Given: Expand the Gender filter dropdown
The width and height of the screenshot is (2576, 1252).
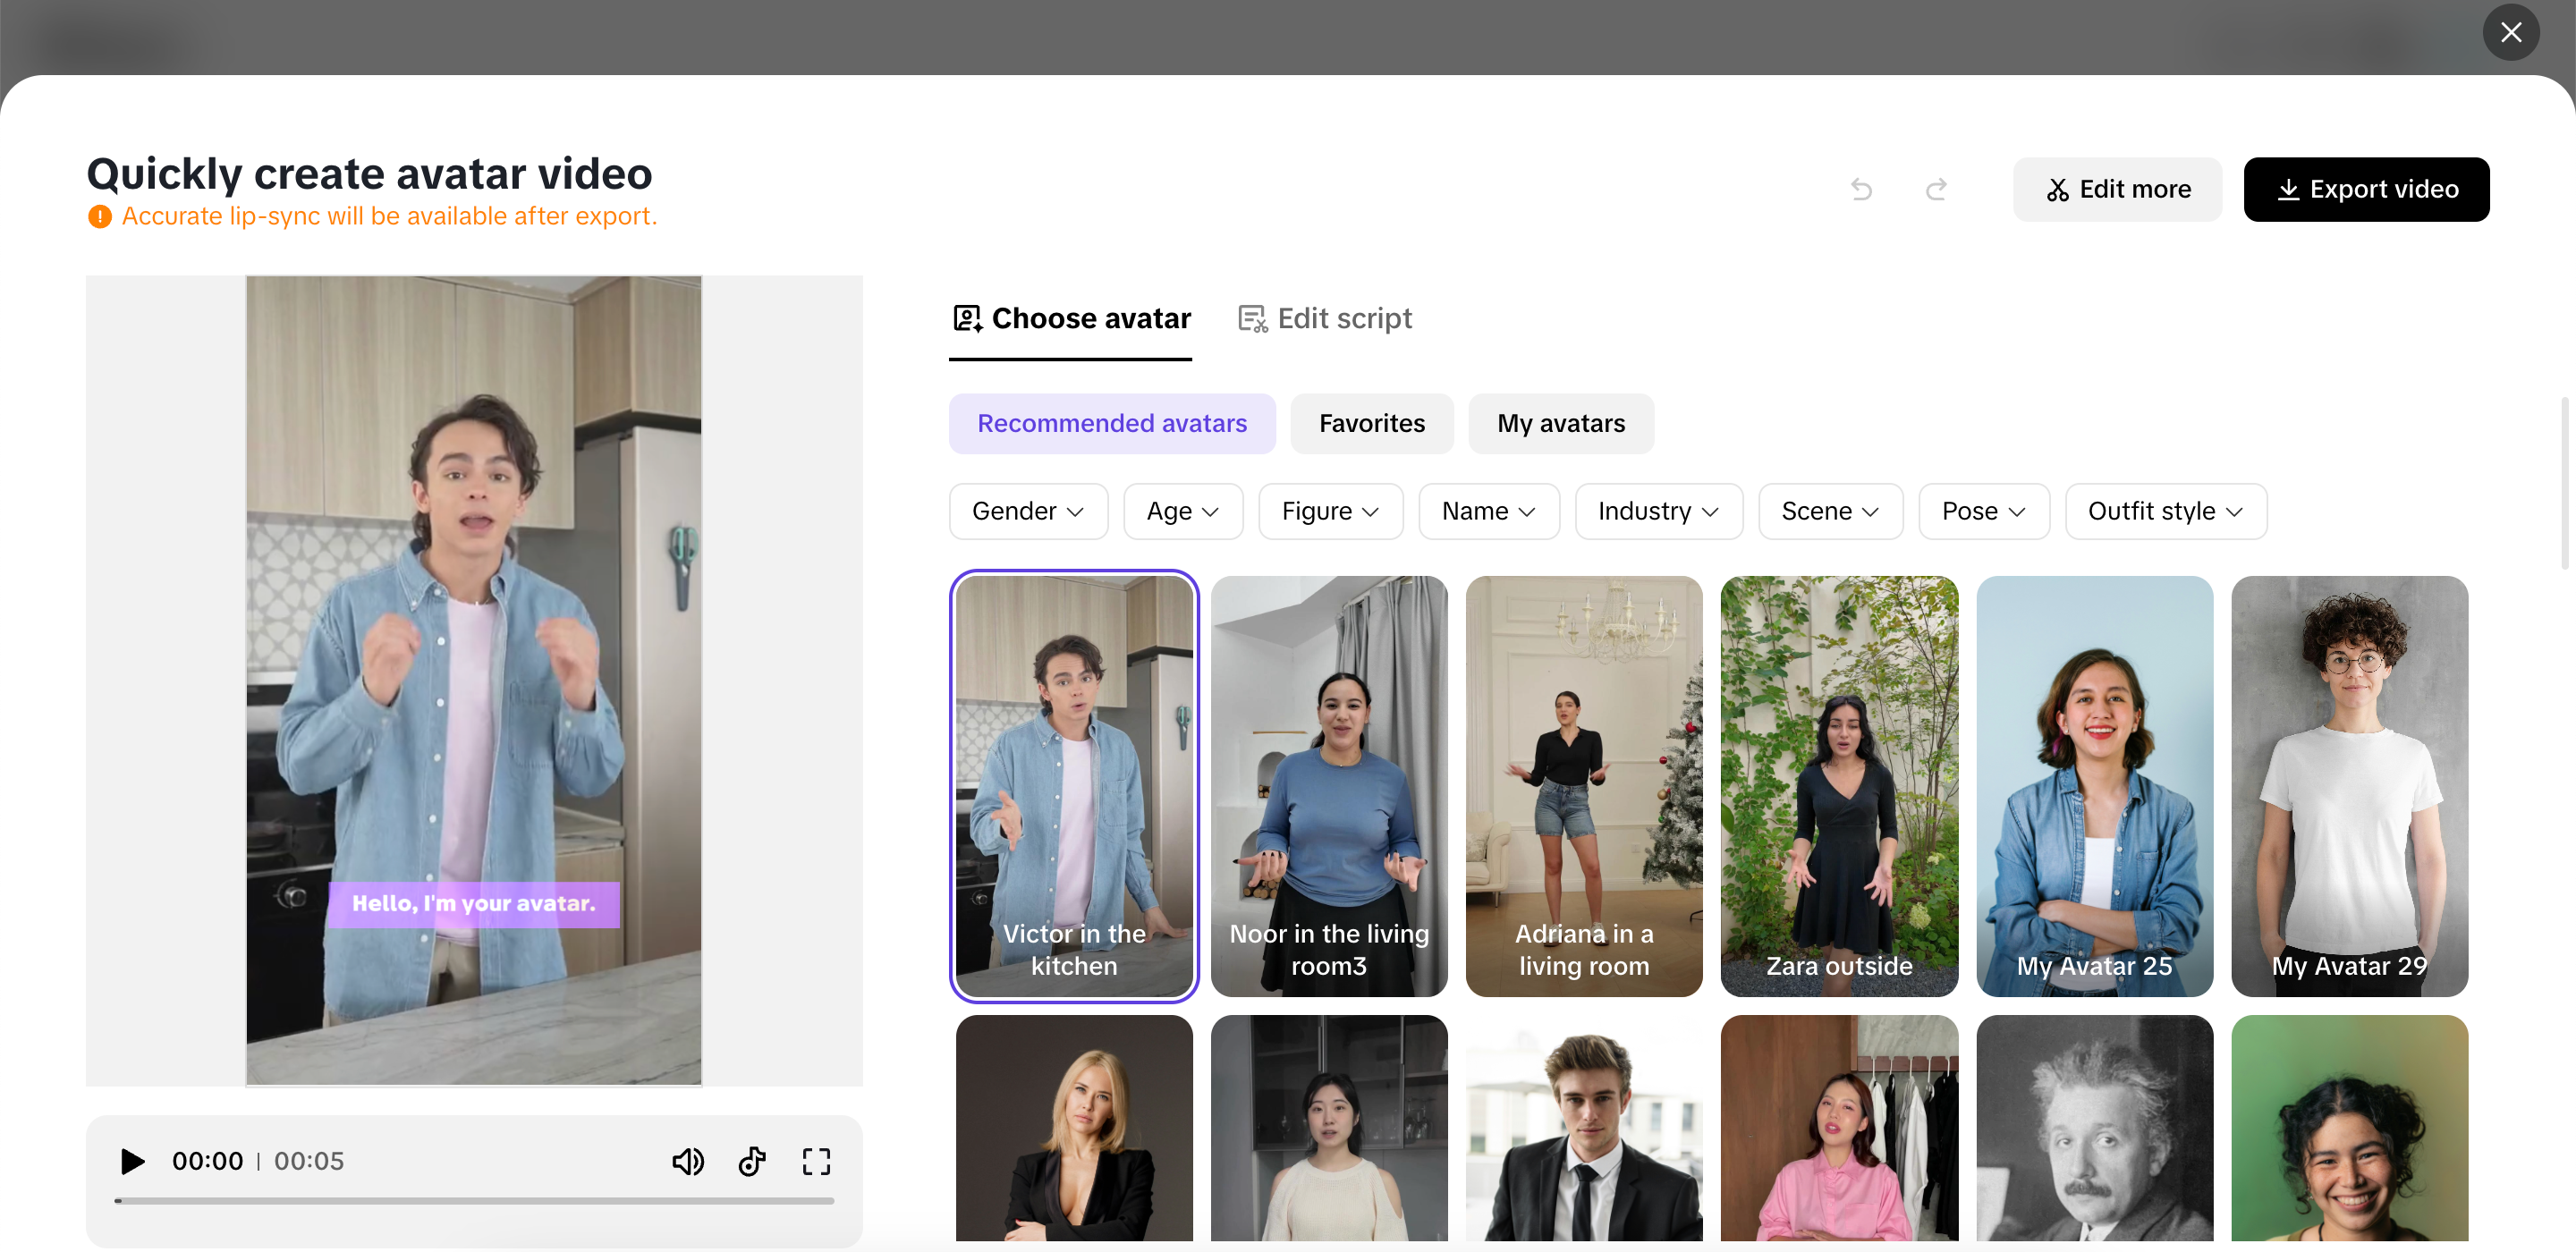Looking at the screenshot, I should [1027, 511].
